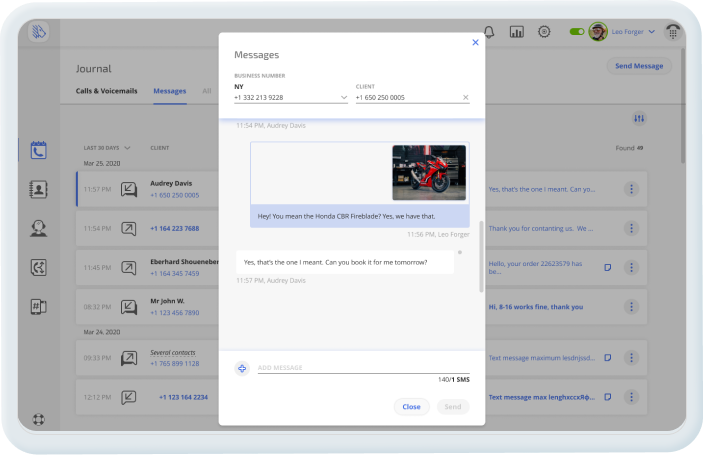Expand the Last 30 Days filter
Viewport: 704px width, 455px height.
[107, 147]
